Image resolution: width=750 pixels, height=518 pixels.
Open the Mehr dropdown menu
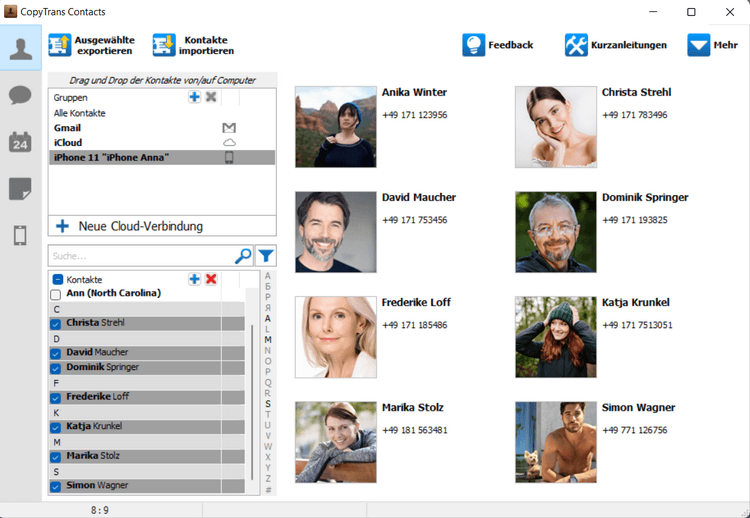click(x=712, y=45)
